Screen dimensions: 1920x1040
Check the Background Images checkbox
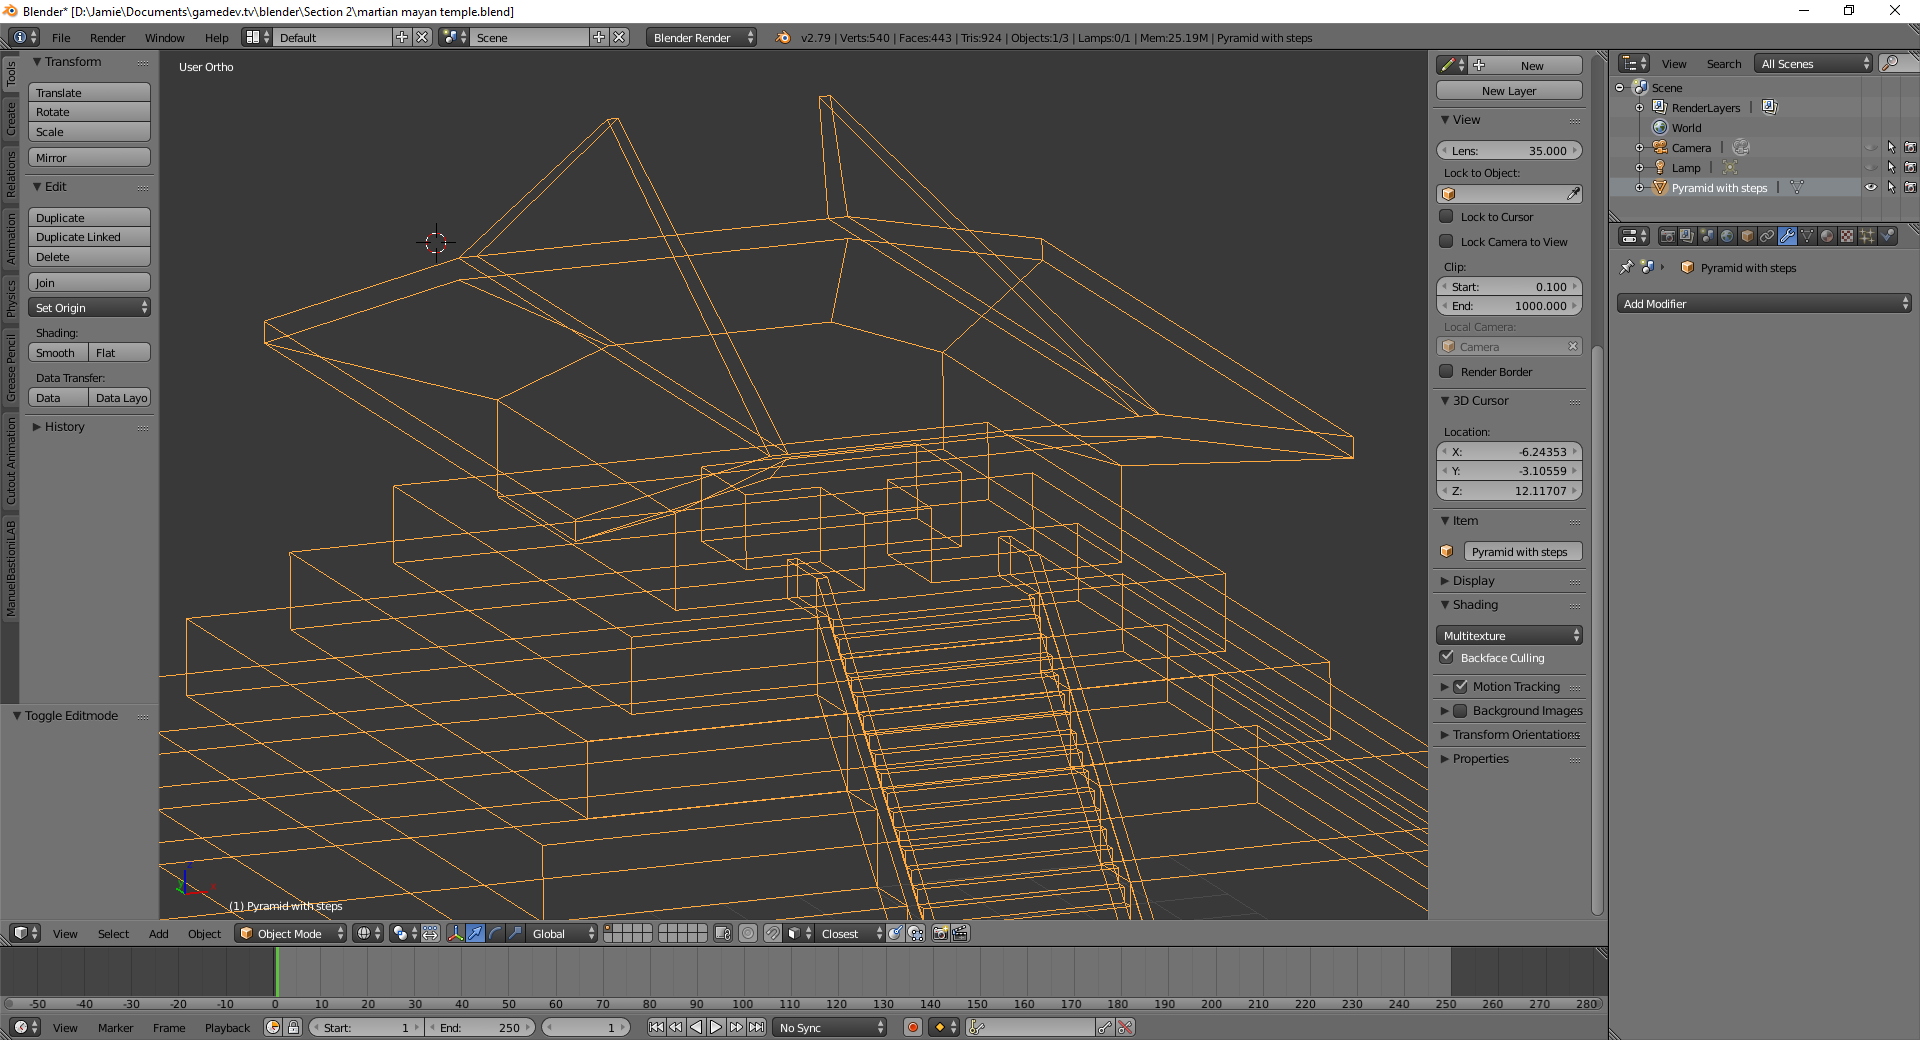pos(1460,710)
